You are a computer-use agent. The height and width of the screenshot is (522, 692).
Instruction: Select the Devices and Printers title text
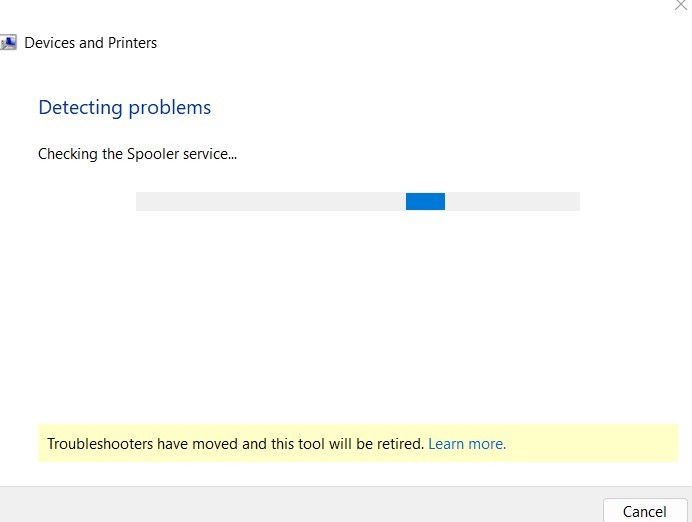coord(90,43)
